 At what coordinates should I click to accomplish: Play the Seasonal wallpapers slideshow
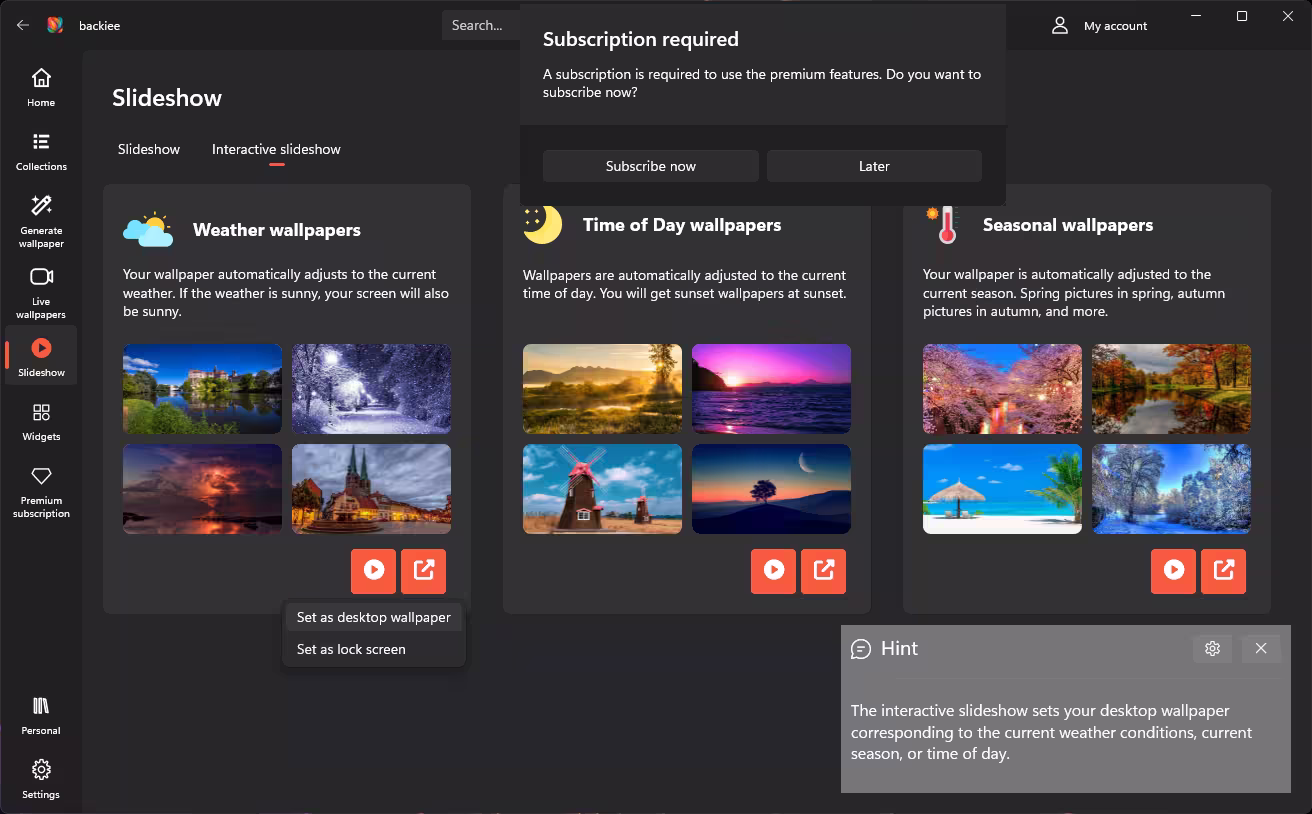click(x=1174, y=571)
